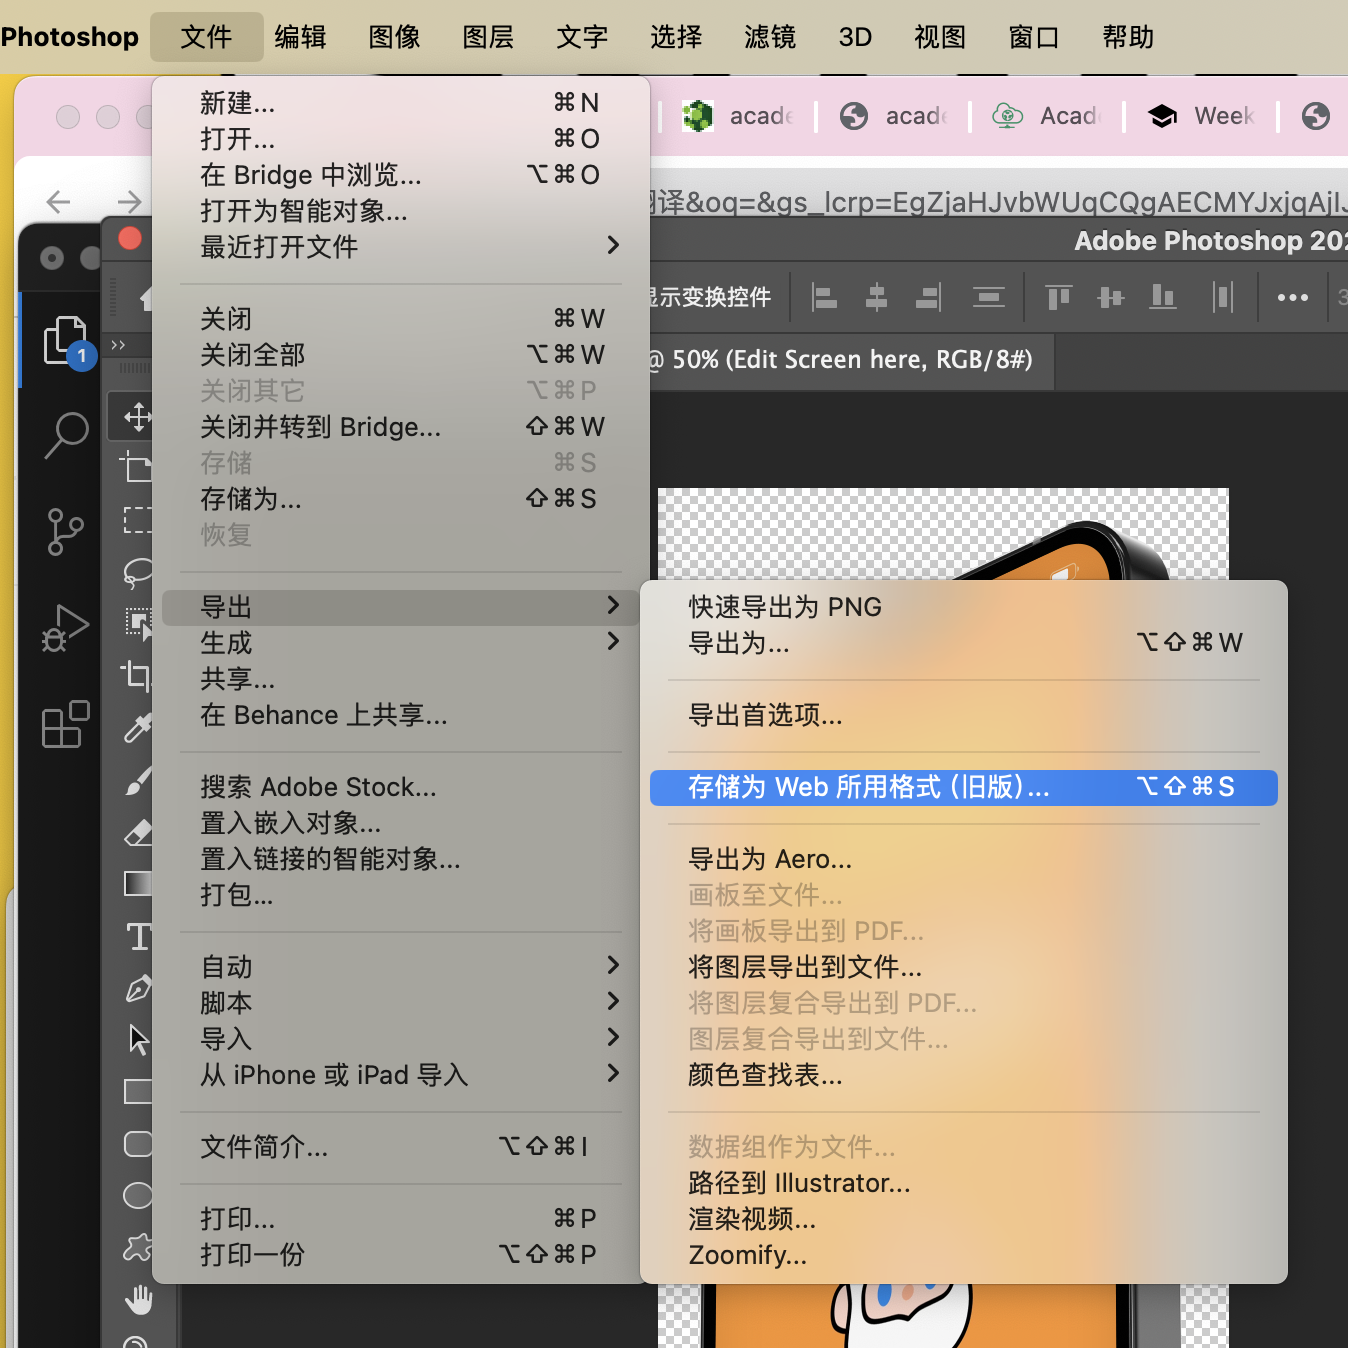Choose 导出首选项...
The width and height of the screenshot is (1348, 1348).
[964, 714]
